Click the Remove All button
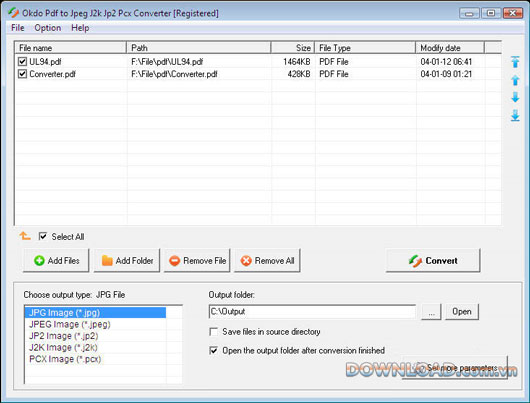The width and height of the screenshot is (530, 403). [267, 260]
